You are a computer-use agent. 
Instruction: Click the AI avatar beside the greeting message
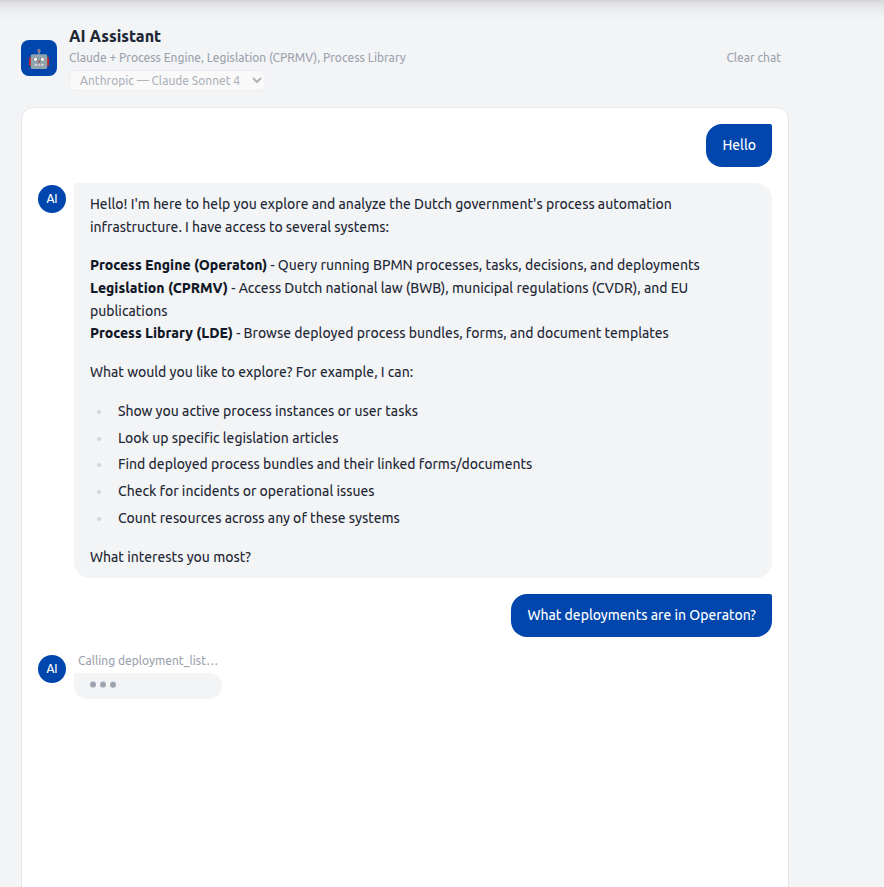[x=51, y=199]
